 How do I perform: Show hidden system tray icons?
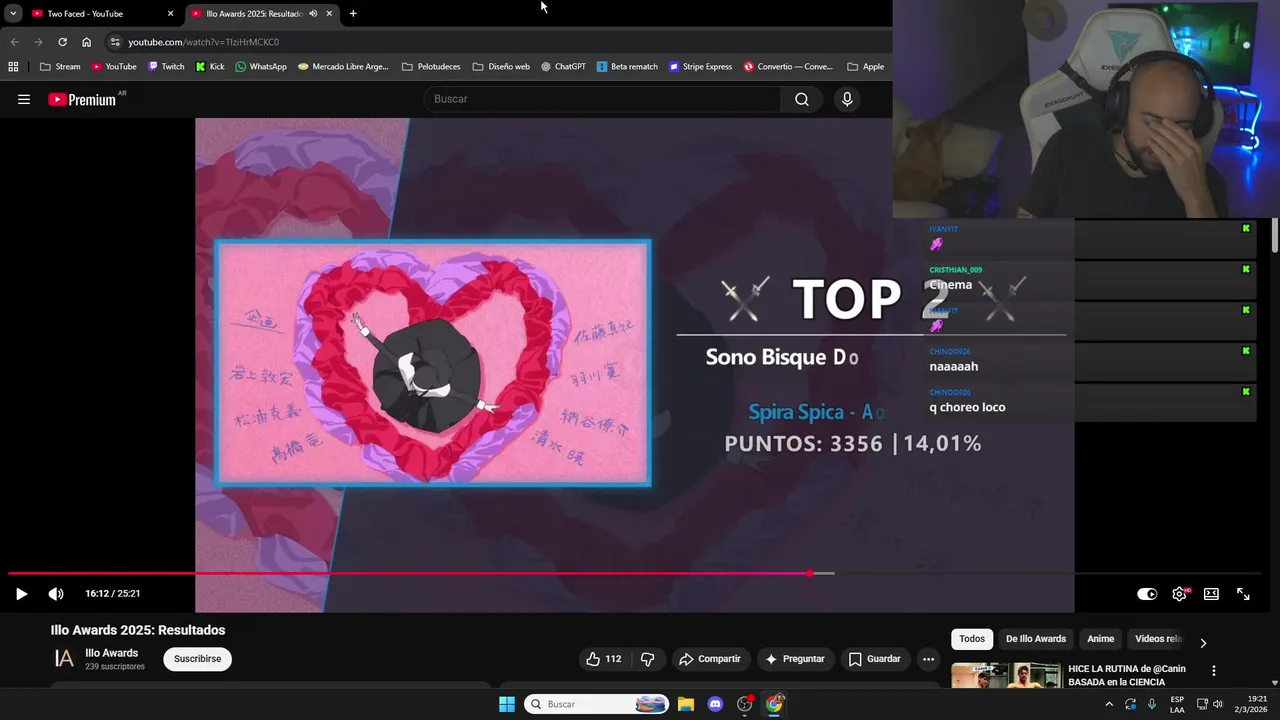1109,704
